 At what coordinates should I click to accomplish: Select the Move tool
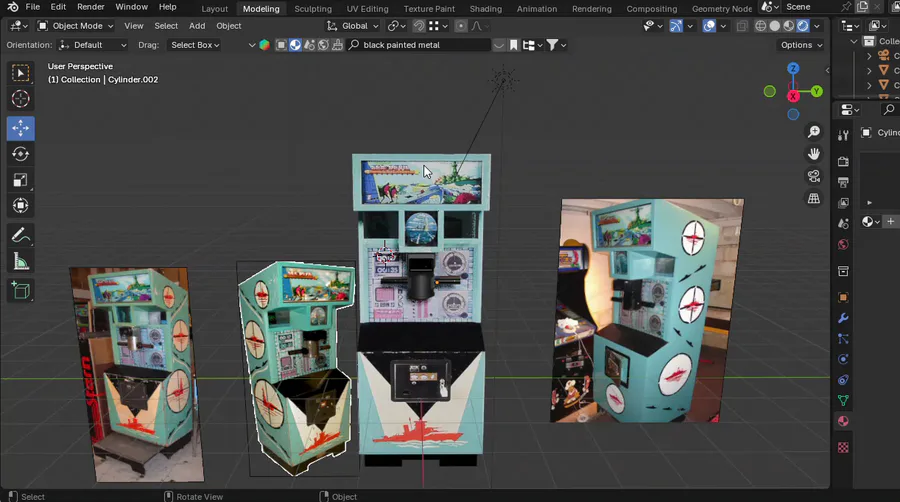21,128
